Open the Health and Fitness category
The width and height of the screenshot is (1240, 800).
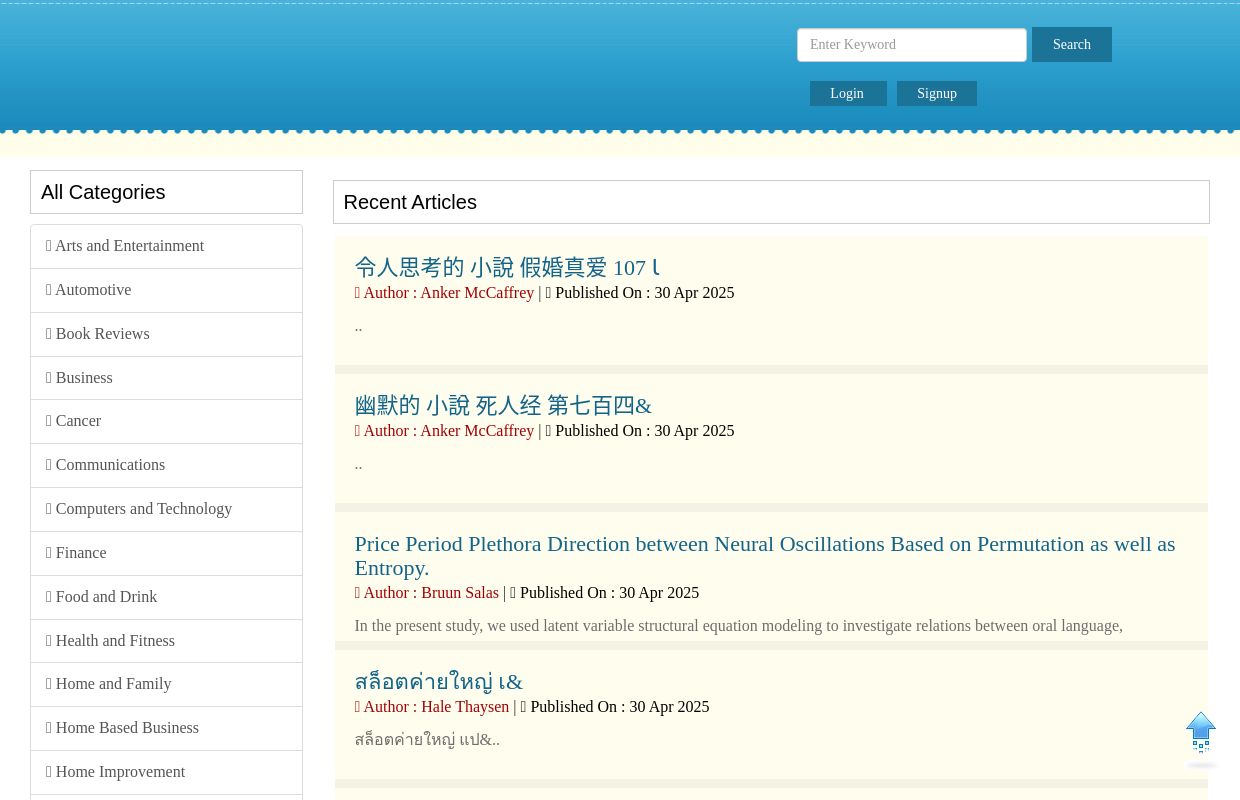coord(166,641)
